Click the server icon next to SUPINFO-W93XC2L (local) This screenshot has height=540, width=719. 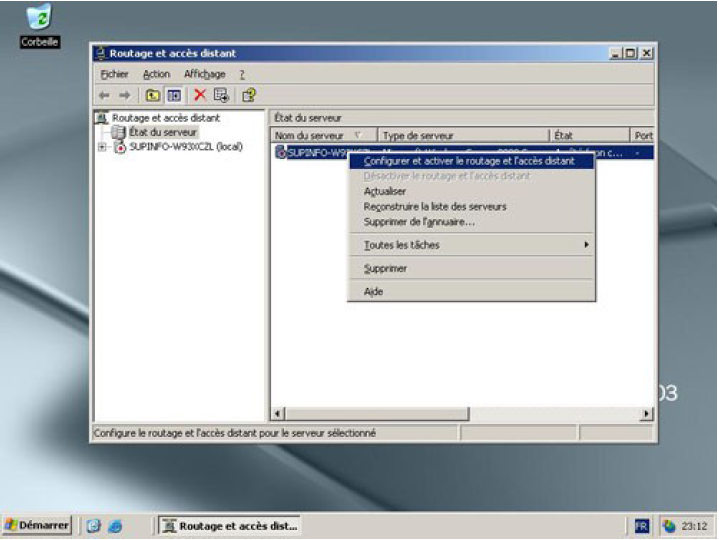tap(120, 147)
